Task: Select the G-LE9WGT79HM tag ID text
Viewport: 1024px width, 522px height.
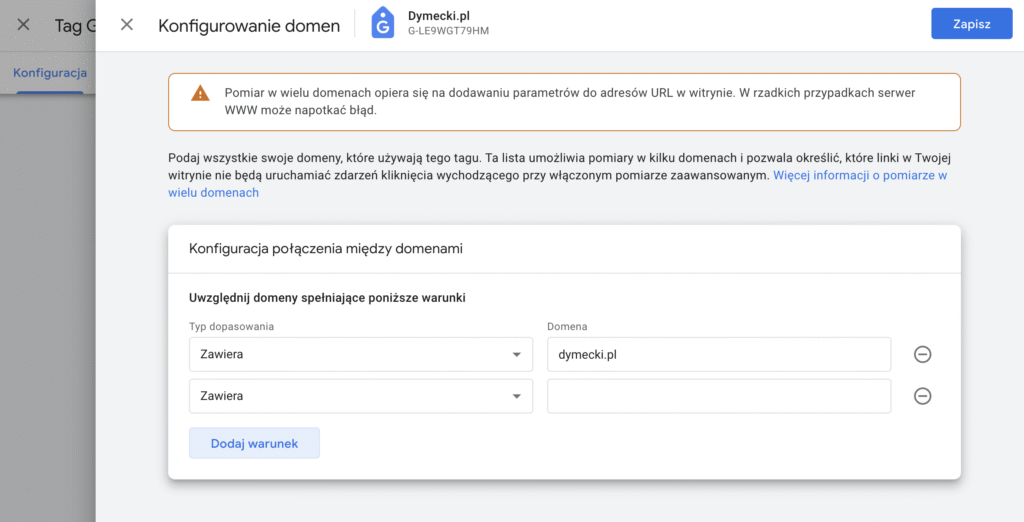Action: click(x=448, y=31)
